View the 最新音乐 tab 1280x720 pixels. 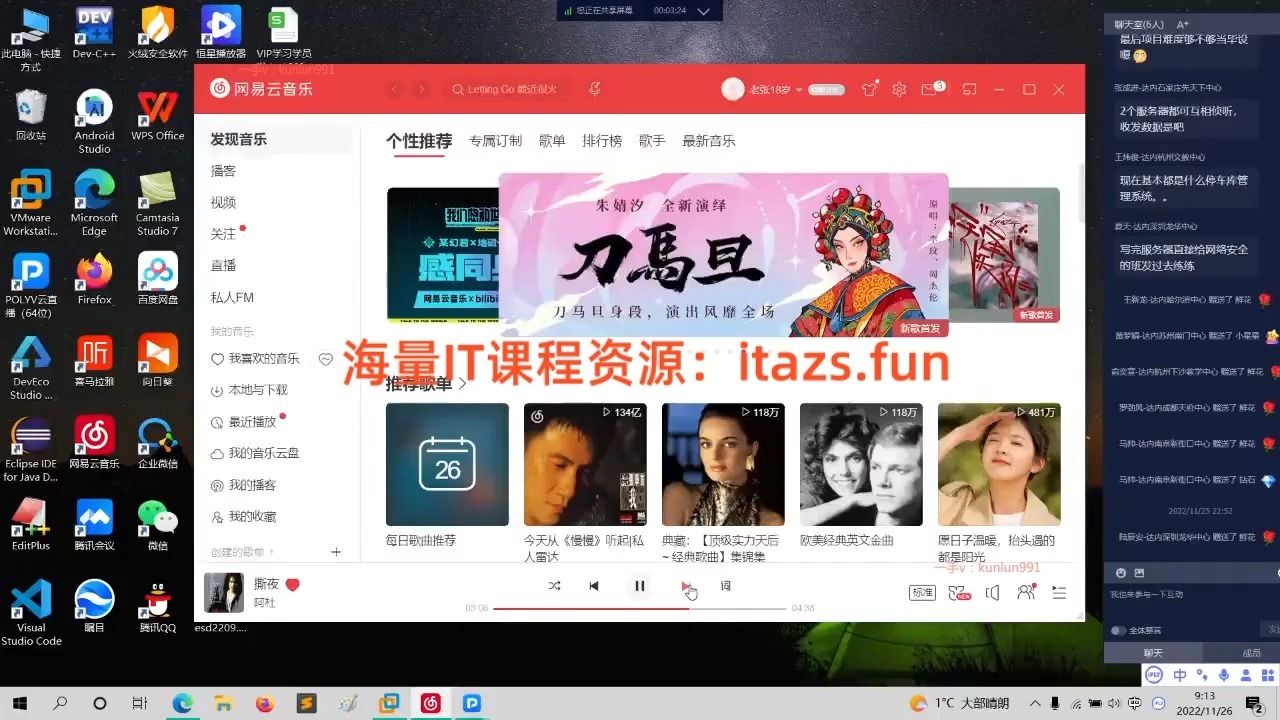709,141
